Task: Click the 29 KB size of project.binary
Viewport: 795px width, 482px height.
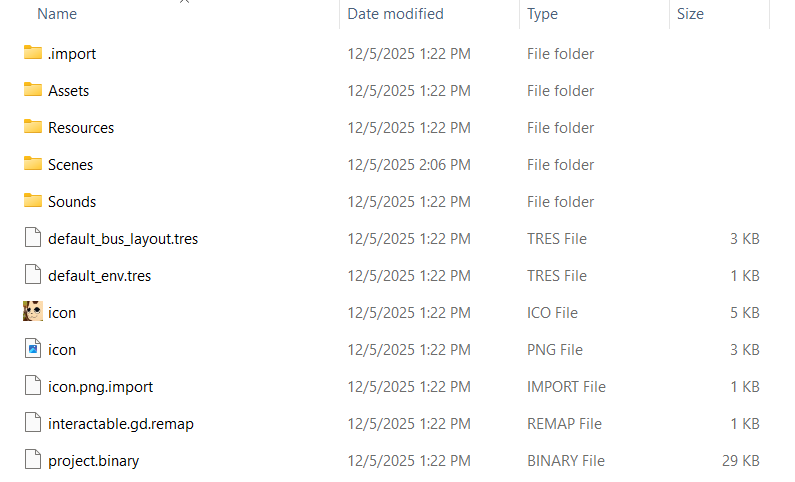Action: (741, 461)
